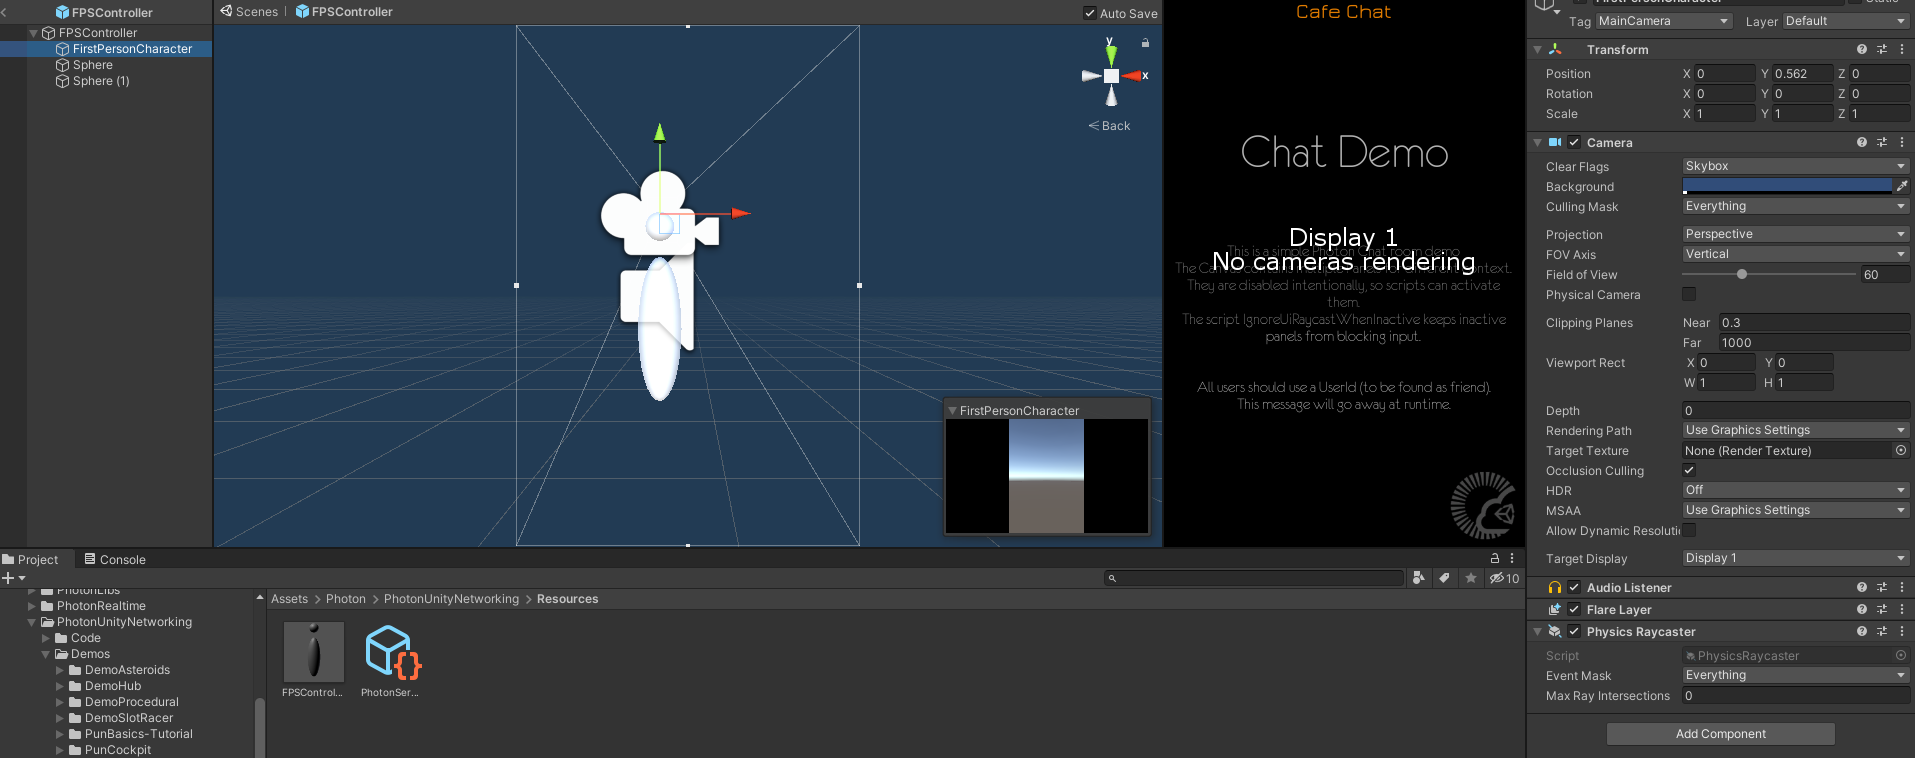Screen dimensions: 1915x758
Task: Disable the Audio Listener component checkbox
Action: pyautogui.click(x=1574, y=588)
